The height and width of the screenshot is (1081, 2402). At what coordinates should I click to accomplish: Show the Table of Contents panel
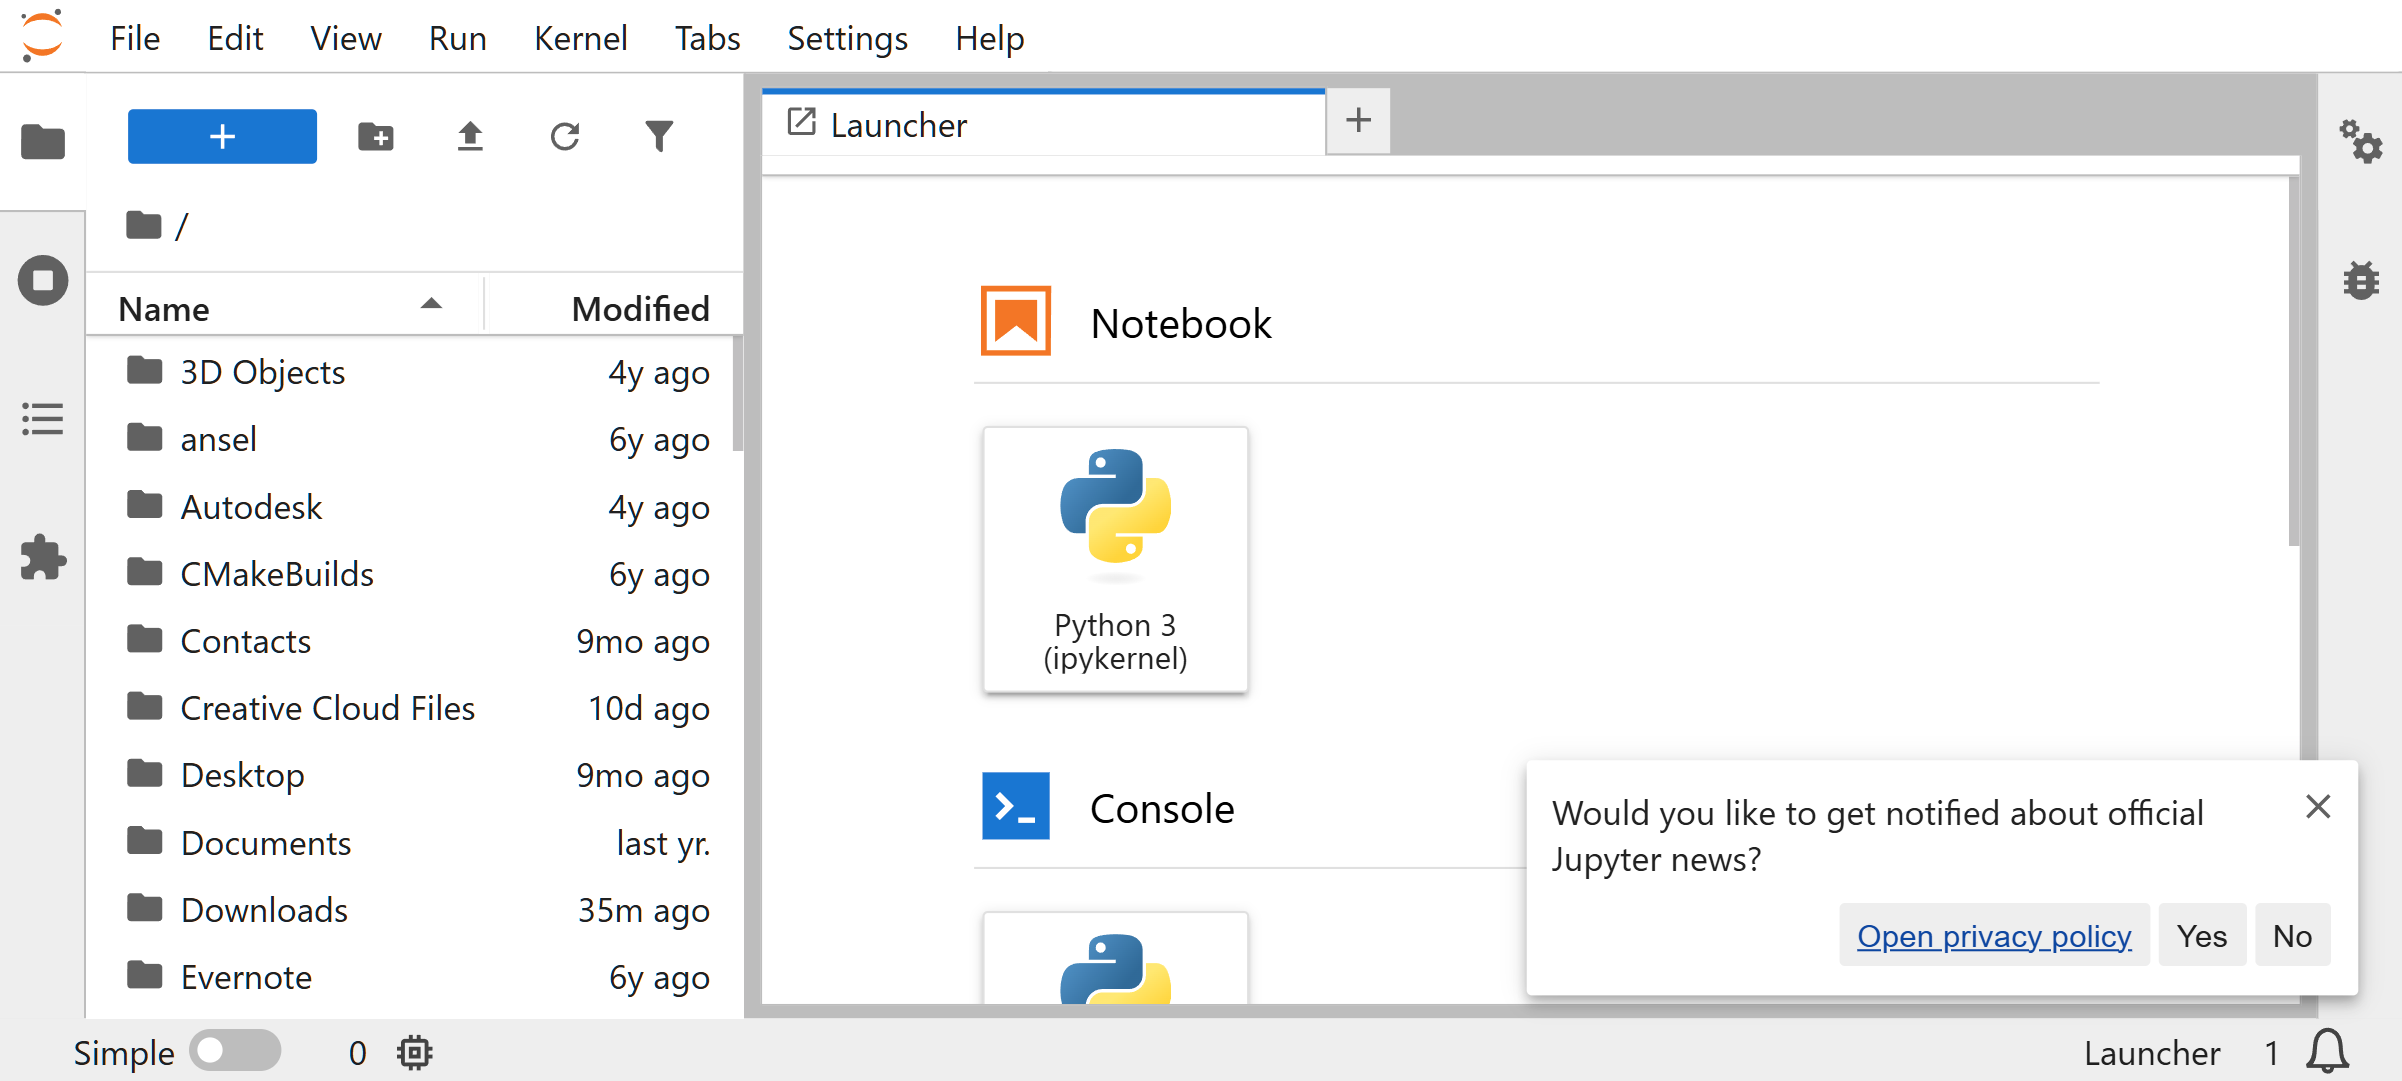tap(43, 419)
